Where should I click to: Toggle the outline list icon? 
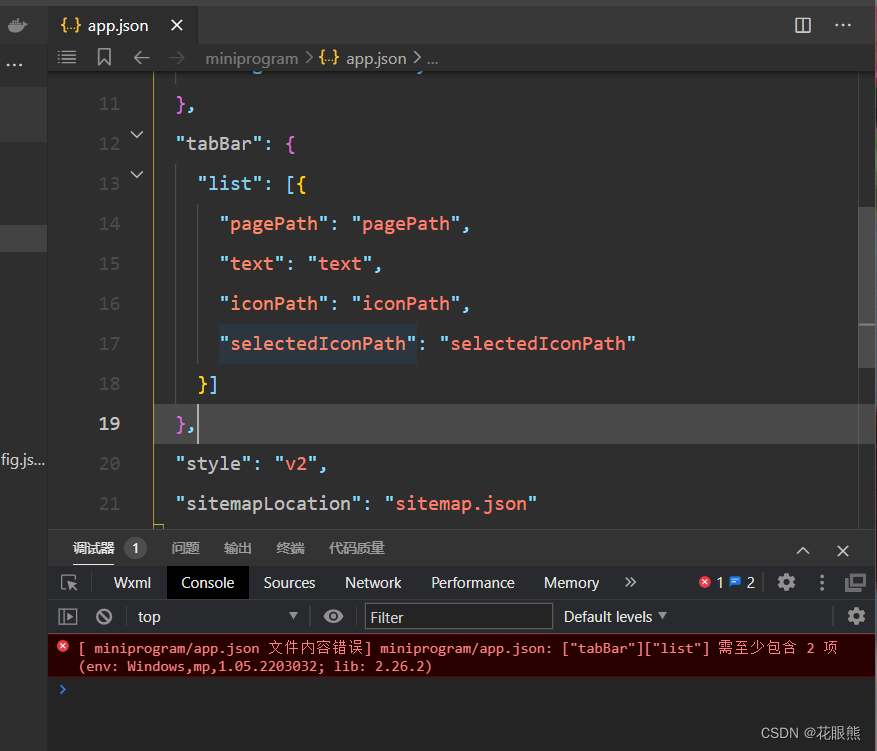(67, 57)
